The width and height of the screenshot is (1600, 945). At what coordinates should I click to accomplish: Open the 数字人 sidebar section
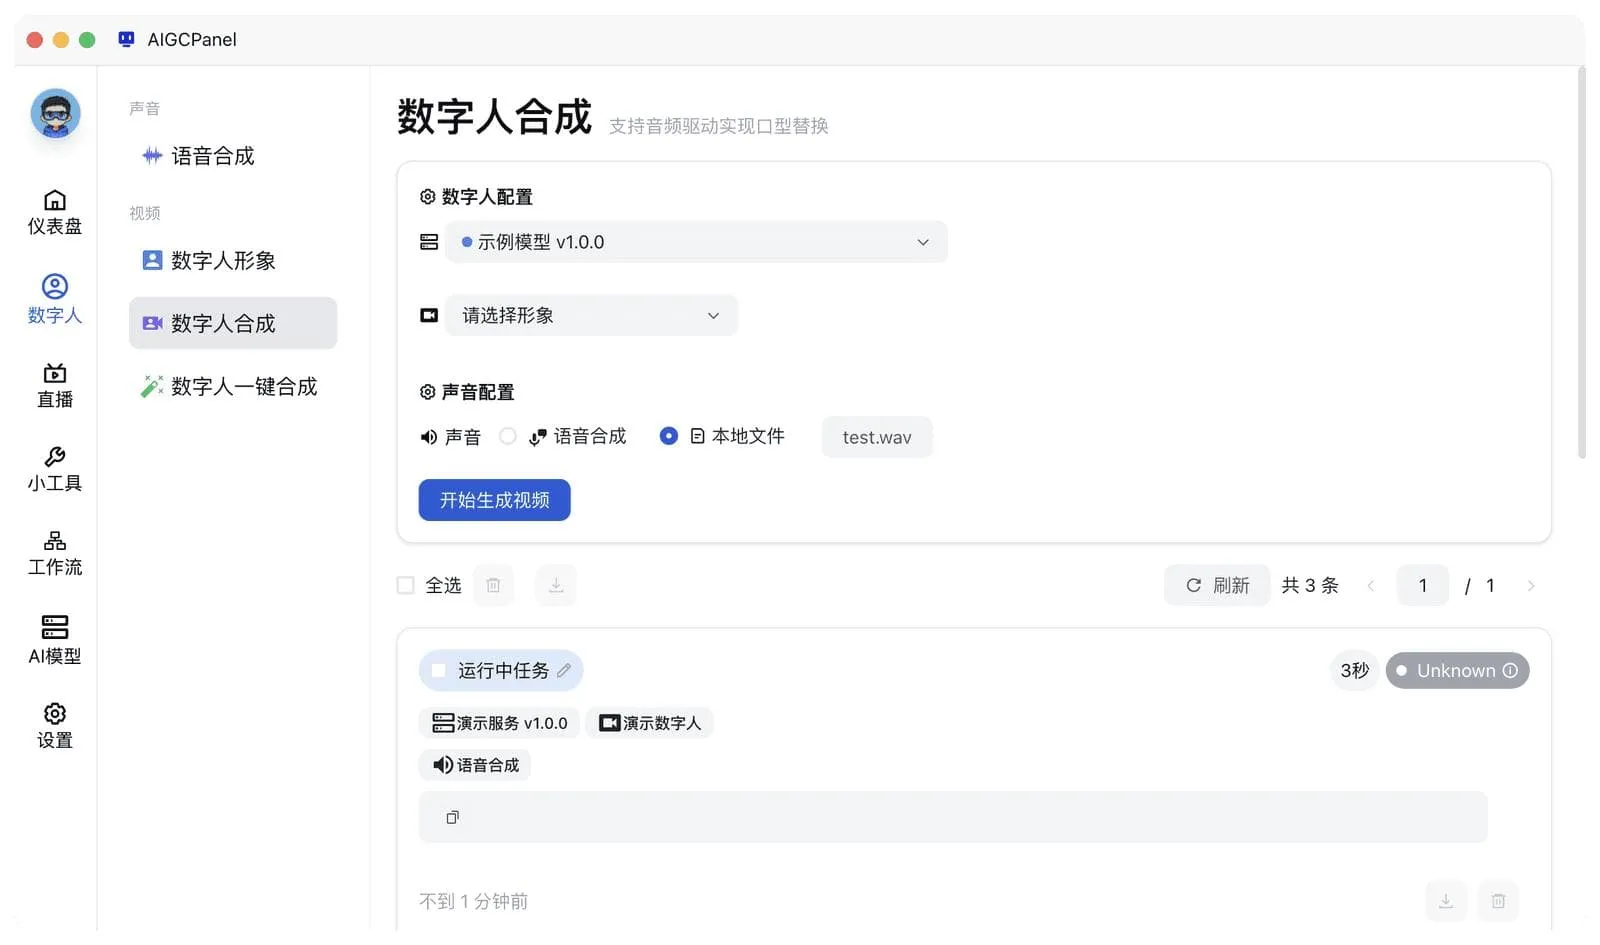click(x=55, y=300)
